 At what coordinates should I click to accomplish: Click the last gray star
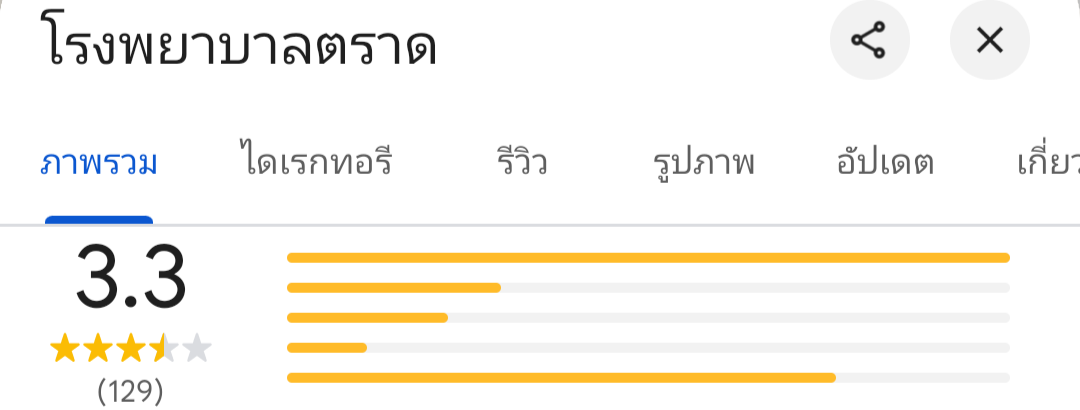tap(197, 349)
